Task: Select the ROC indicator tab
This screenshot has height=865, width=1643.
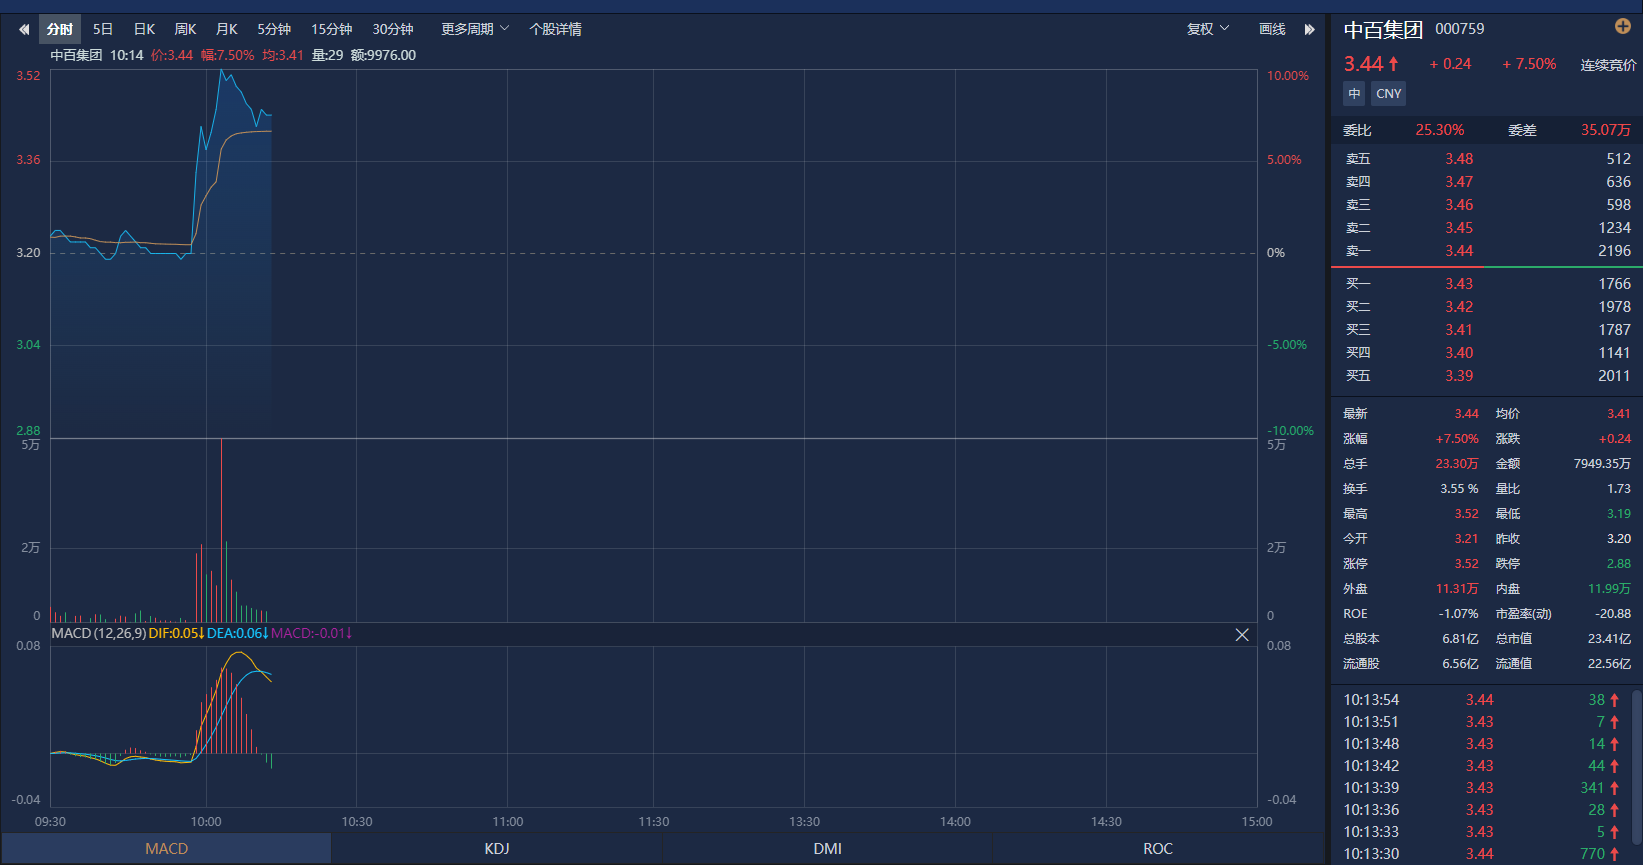Action: [1157, 848]
